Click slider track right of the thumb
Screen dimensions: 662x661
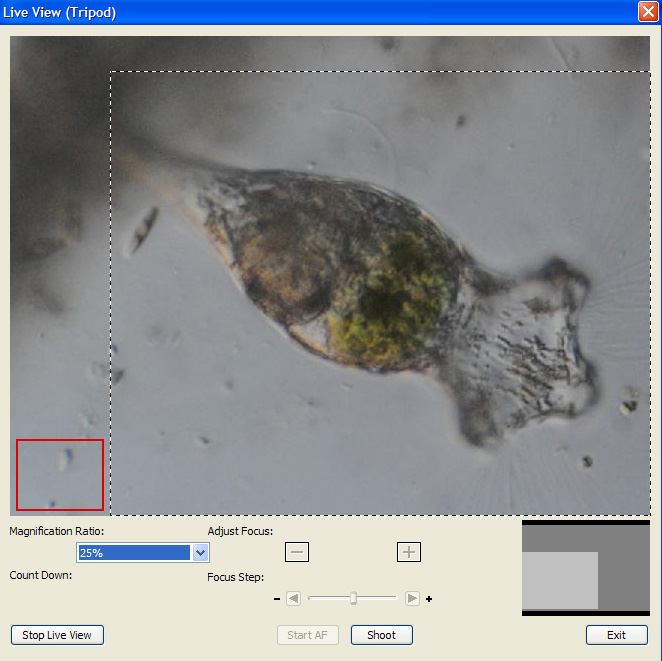(x=378, y=598)
